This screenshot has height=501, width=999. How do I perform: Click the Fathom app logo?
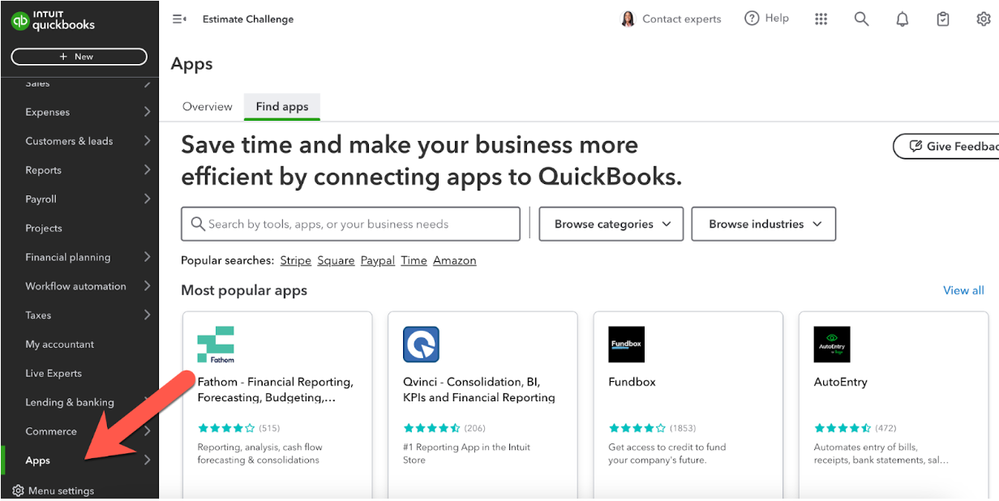215,344
